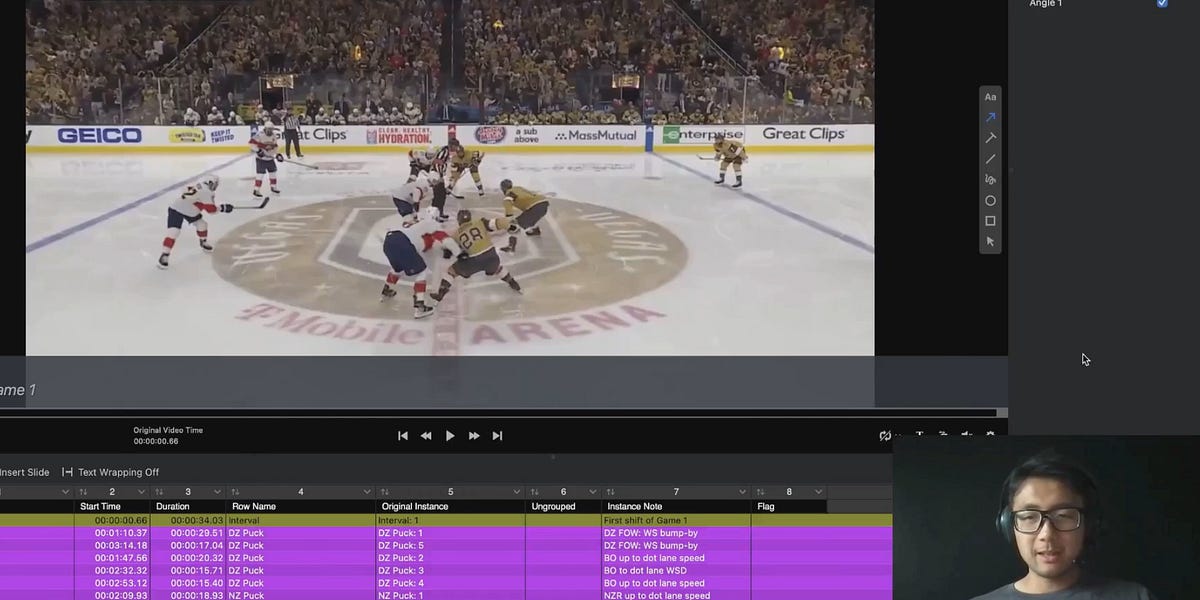Select the line drawing tool
1200x600 pixels.
coord(990,159)
